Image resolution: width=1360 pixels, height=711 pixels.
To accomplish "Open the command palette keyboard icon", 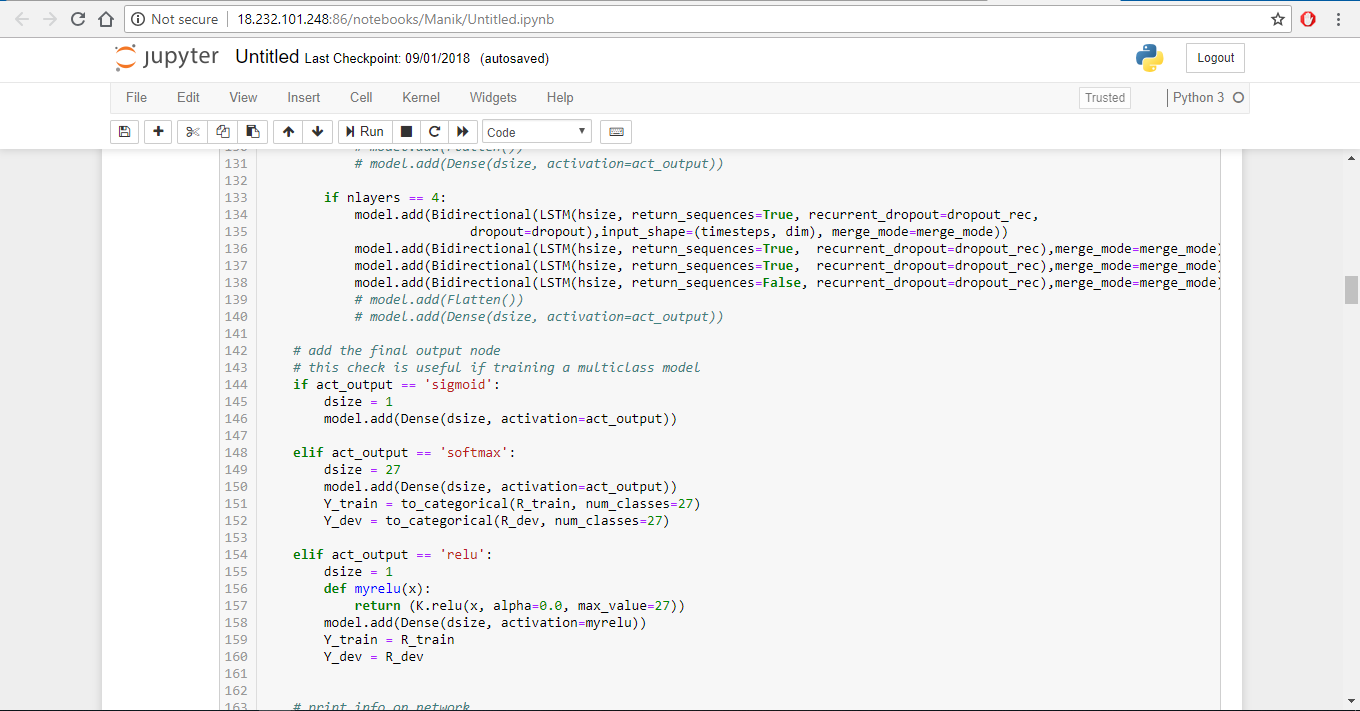I will (x=616, y=132).
